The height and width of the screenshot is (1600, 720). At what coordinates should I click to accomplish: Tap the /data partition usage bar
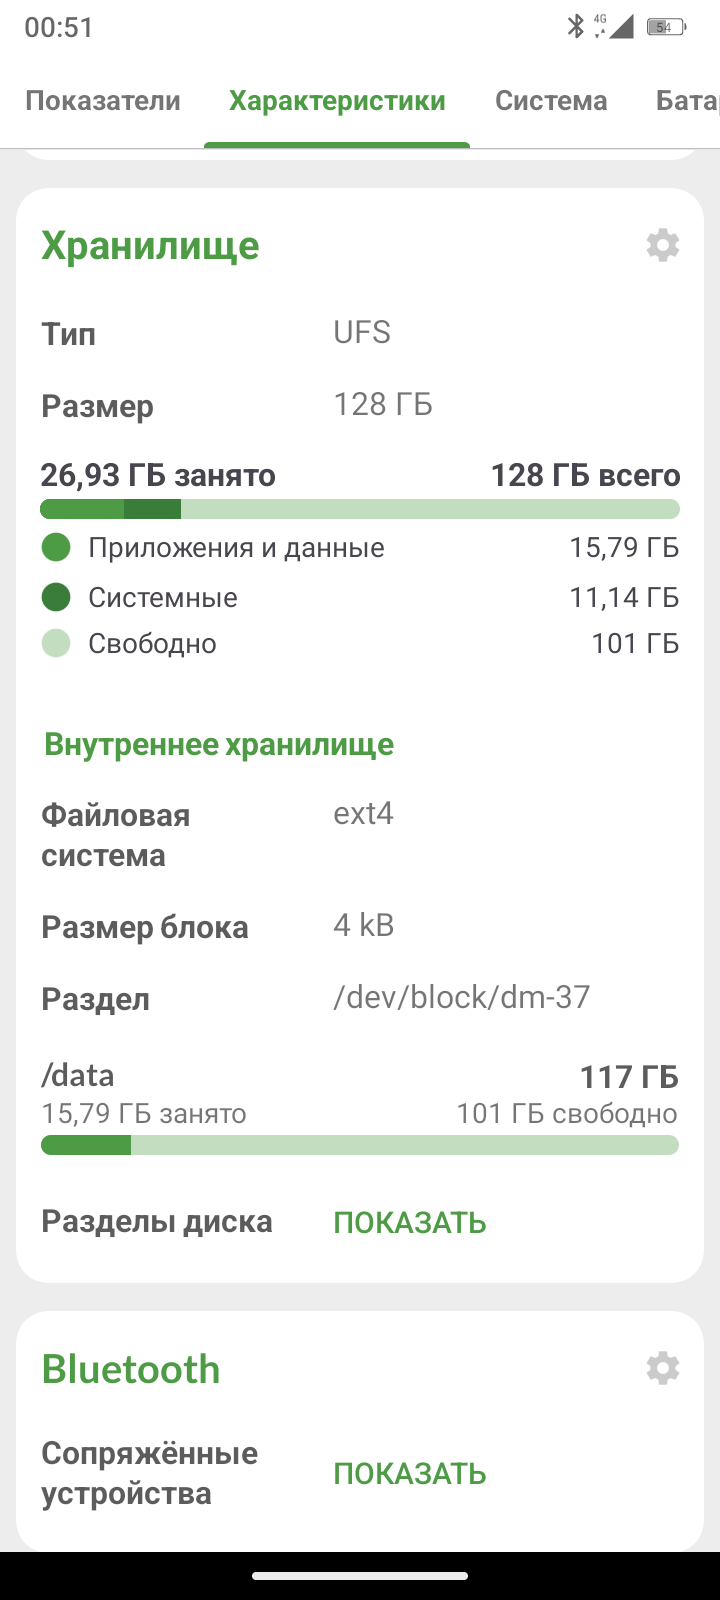(360, 1145)
